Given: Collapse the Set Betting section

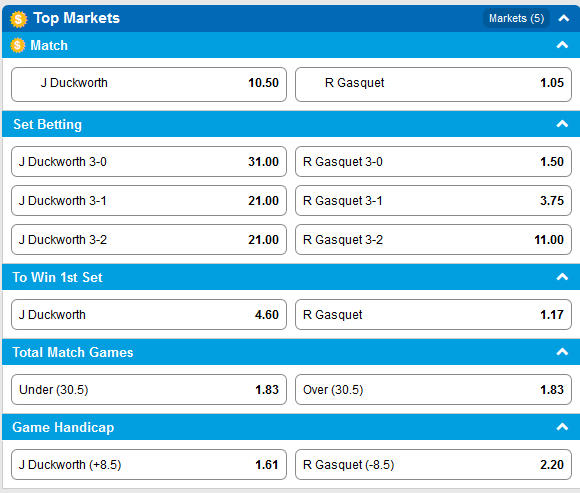Looking at the screenshot, I should (x=562, y=124).
